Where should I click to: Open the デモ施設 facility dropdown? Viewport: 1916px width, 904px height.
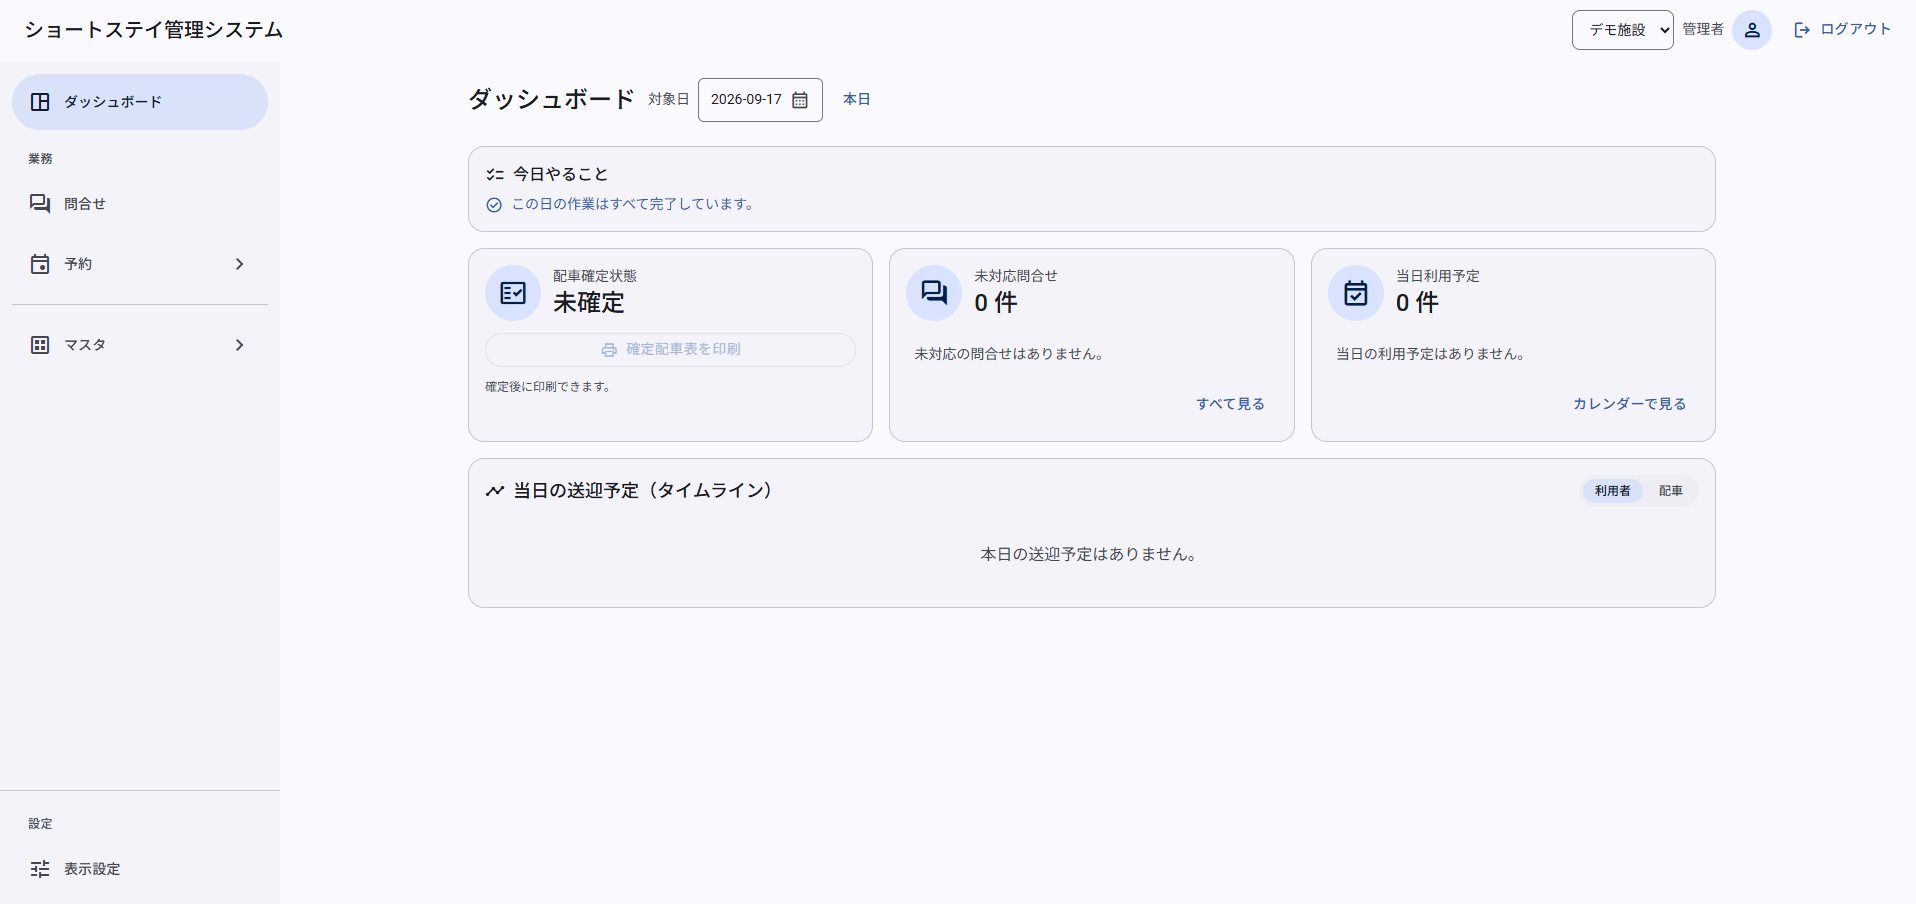[x=1622, y=30]
